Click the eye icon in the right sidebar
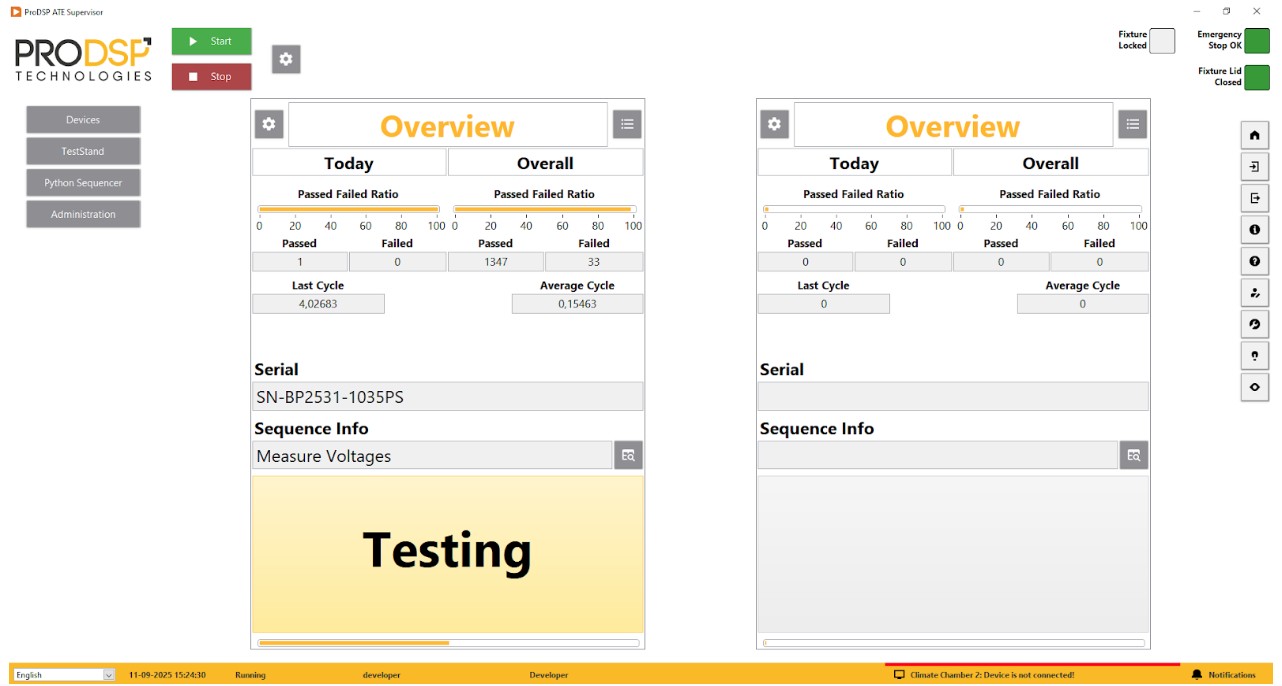The width and height of the screenshot is (1282, 686). pyautogui.click(x=1254, y=387)
